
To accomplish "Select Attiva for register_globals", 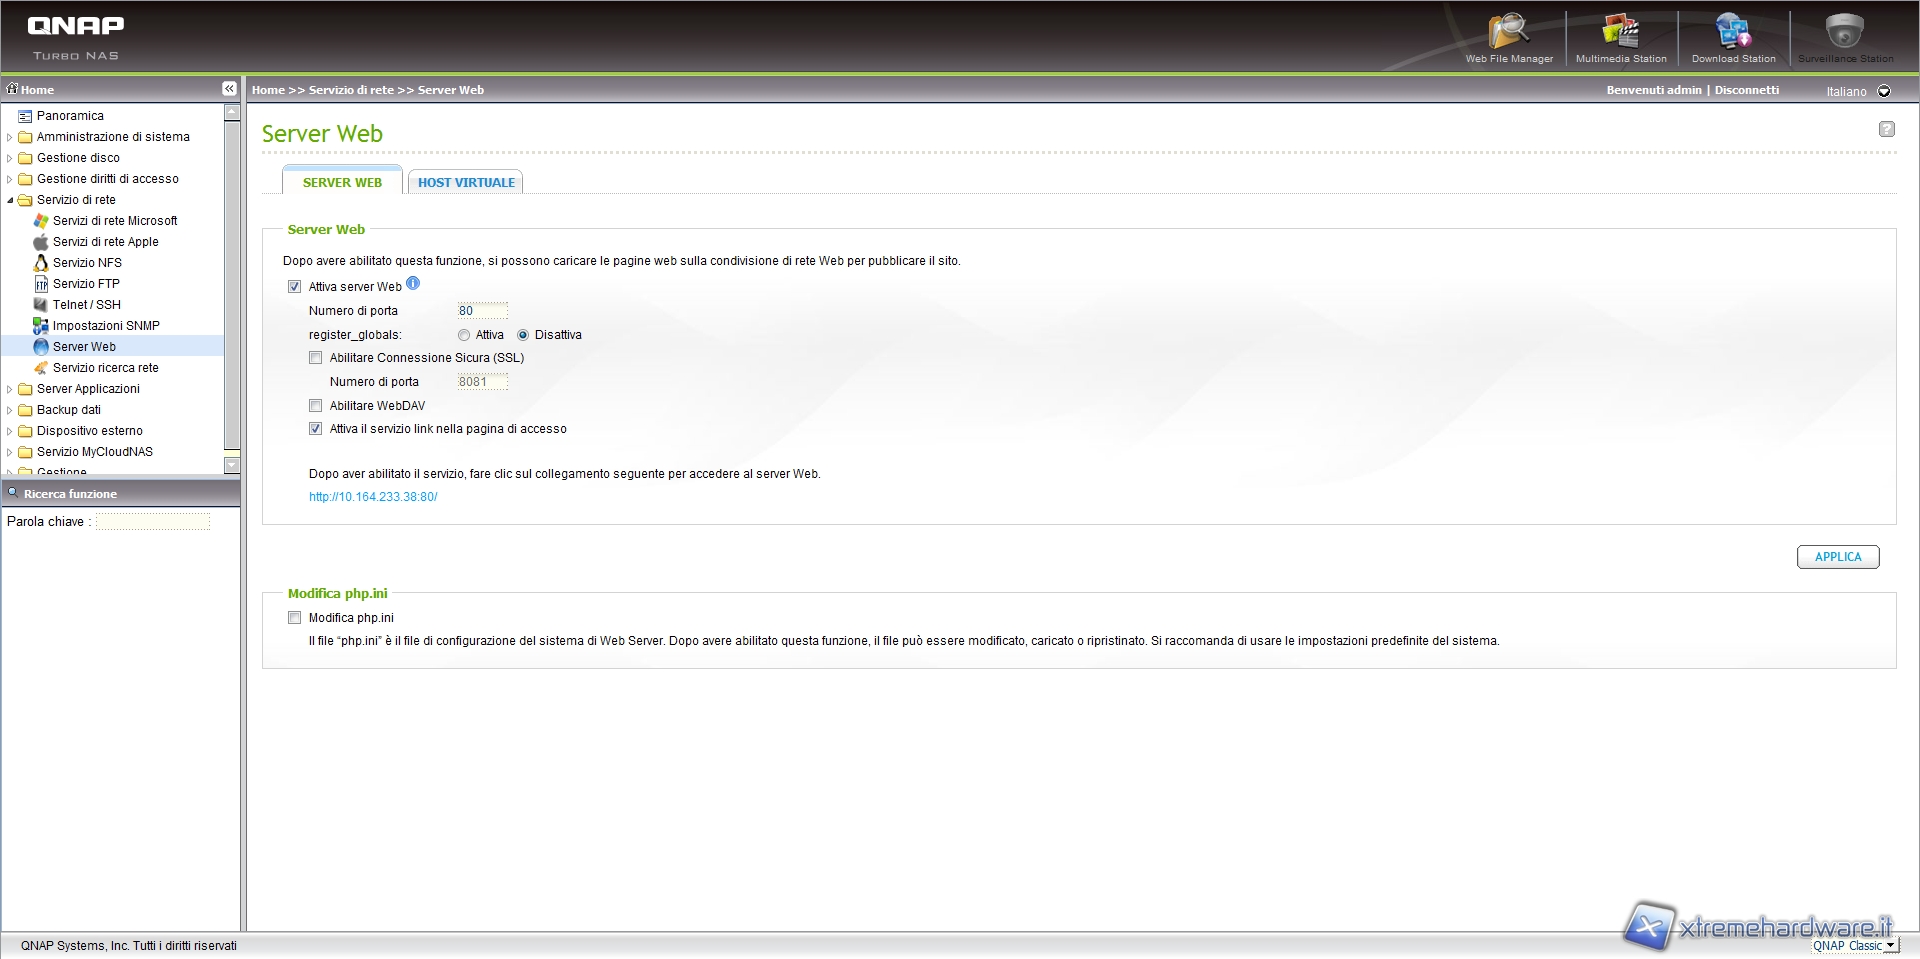I will [x=464, y=336].
